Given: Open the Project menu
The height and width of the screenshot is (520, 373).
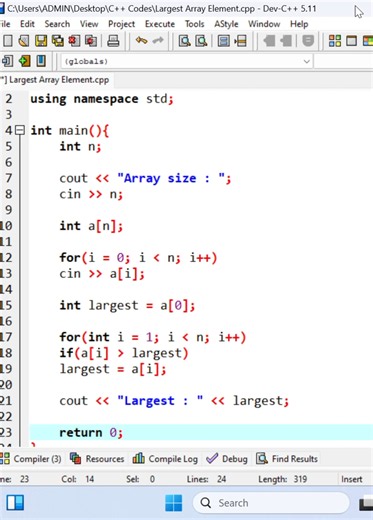Looking at the screenshot, I should [x=121, y=24].
